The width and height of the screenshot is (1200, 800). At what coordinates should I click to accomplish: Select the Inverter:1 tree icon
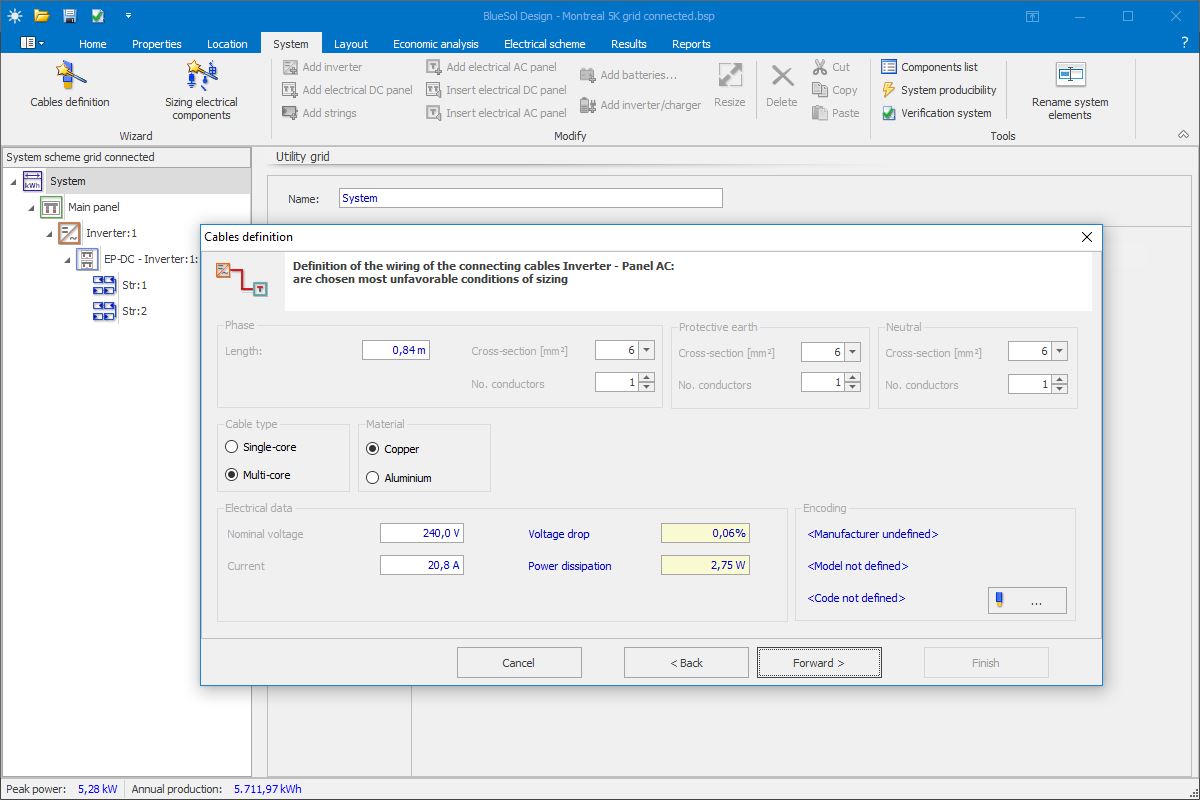click(69, 233)
